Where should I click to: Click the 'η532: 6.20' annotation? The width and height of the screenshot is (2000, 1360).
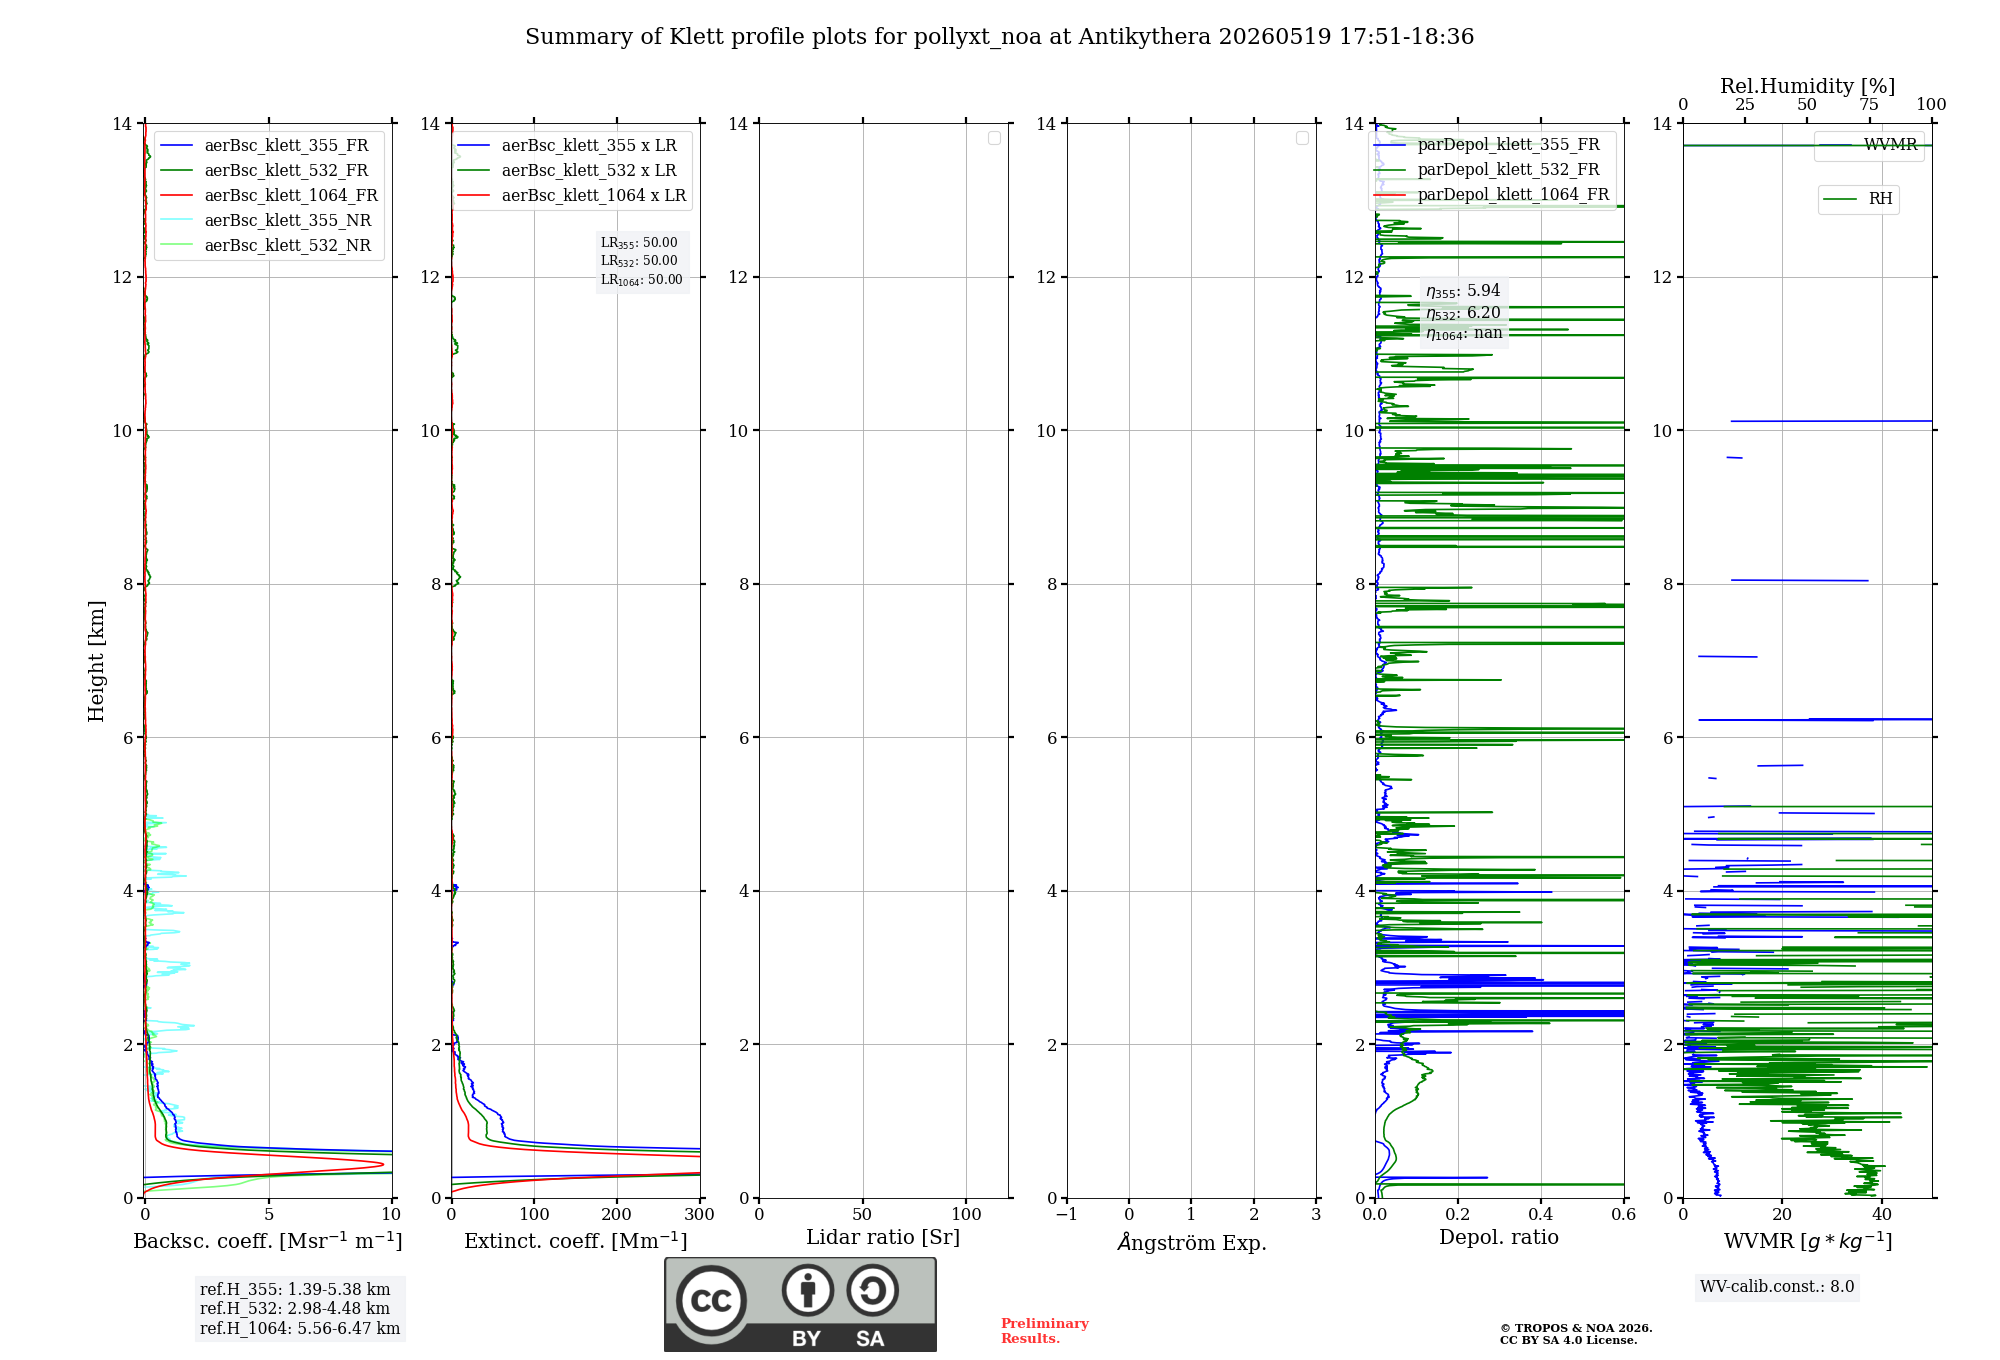(1463, 313)
